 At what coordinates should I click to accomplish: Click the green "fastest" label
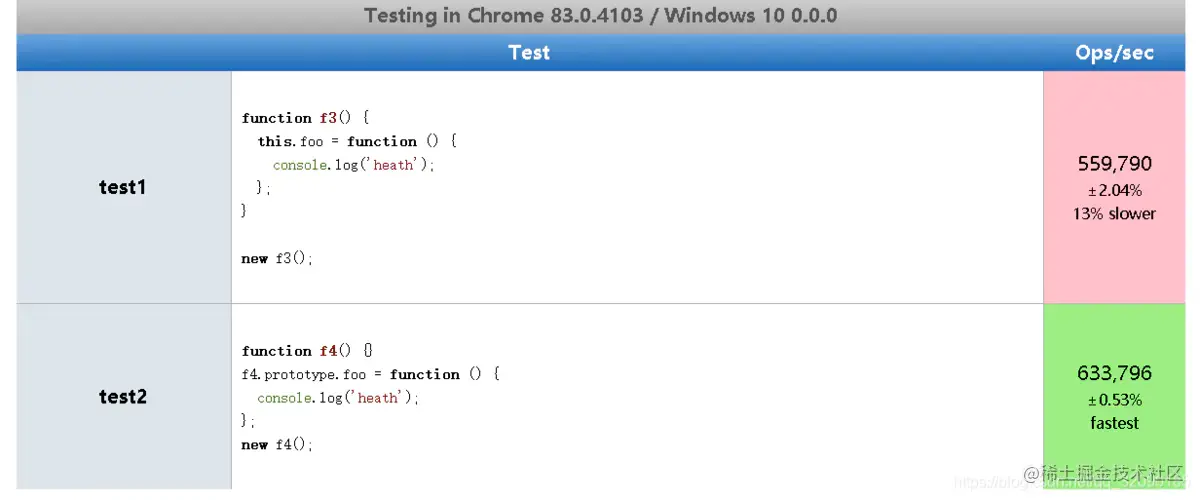coord(1114,423)
